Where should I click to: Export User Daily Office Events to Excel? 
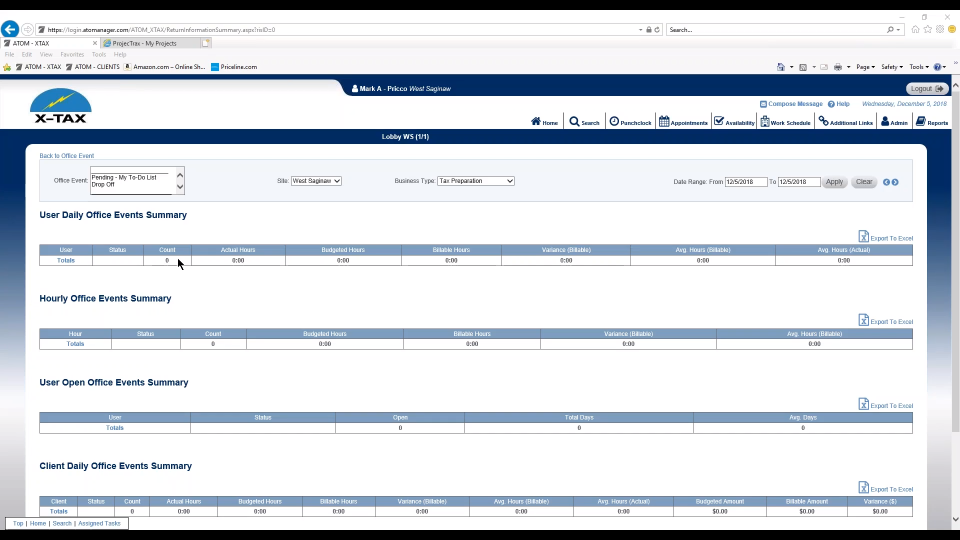coord(885,237)
